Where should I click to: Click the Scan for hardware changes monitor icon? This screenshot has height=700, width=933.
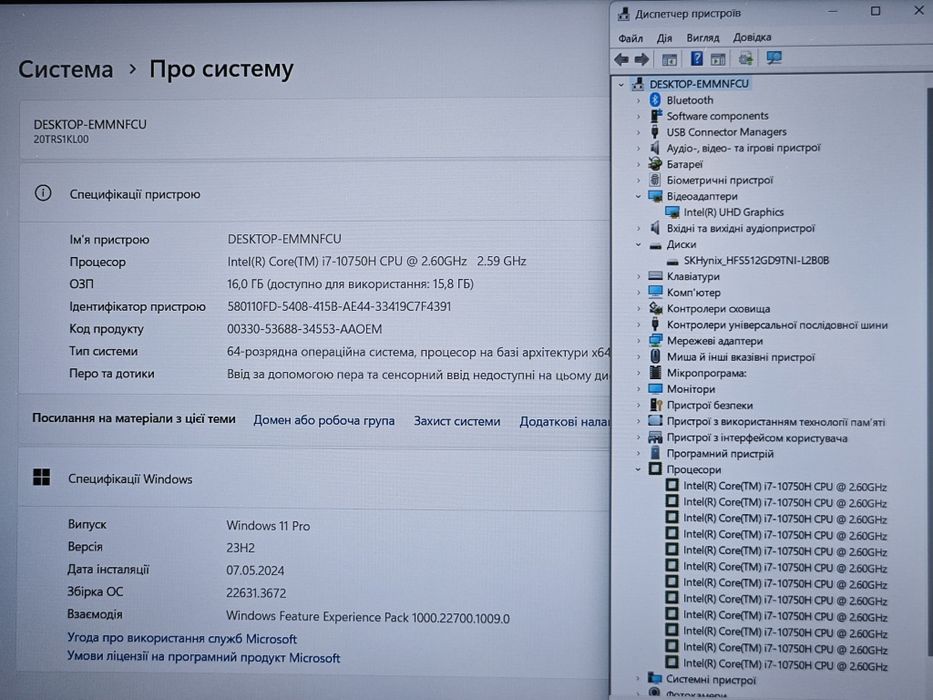coord(774,58)
